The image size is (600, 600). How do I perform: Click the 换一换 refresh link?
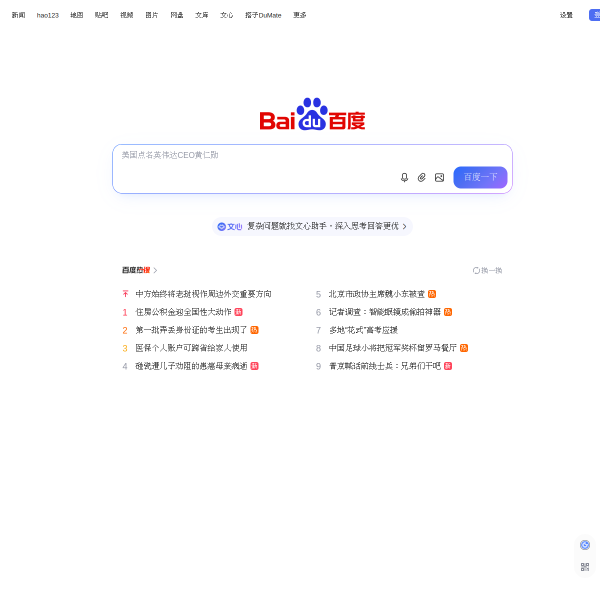tap(488, 271)
